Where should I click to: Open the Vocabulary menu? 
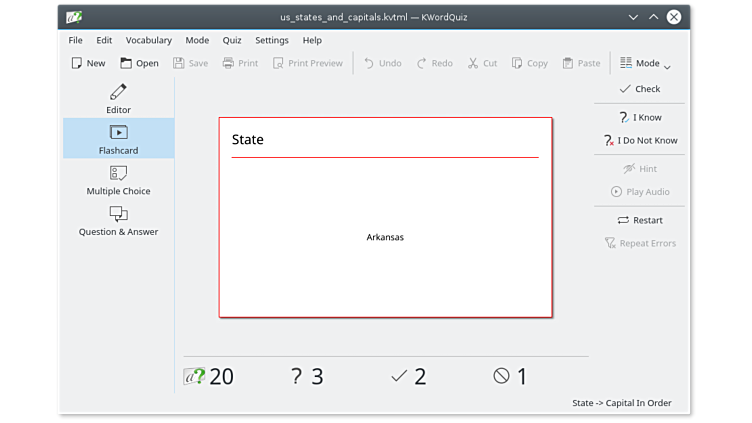[148, 40]
